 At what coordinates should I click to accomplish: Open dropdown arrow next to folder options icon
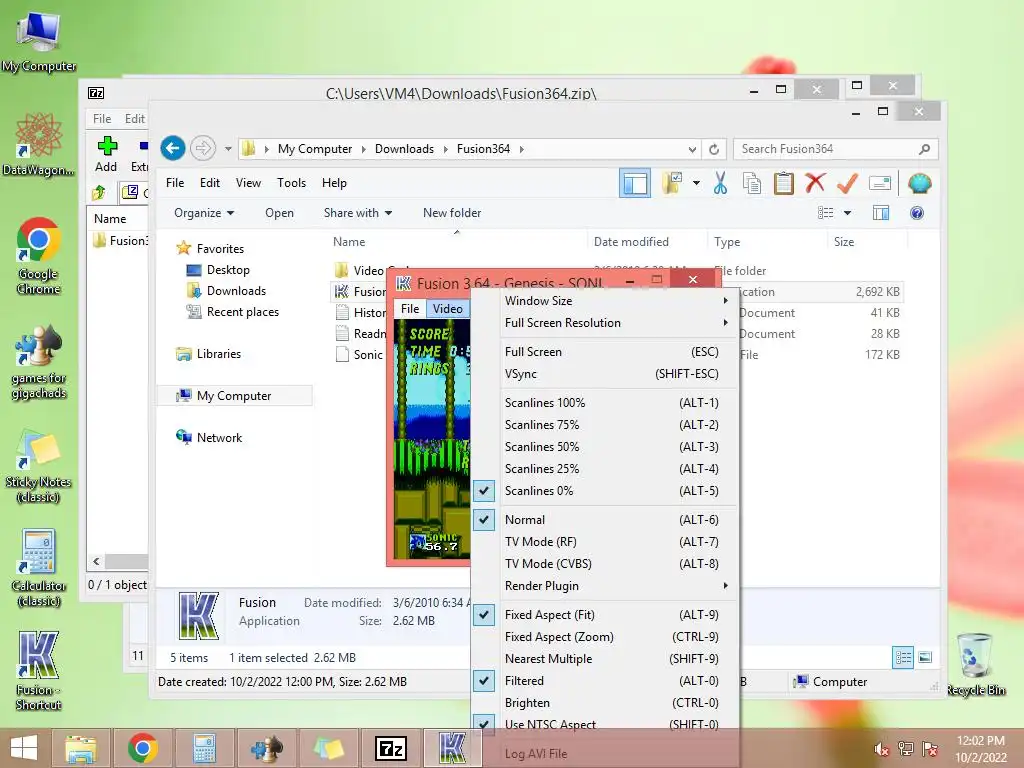pyautogui.click(x=696, y=184)
